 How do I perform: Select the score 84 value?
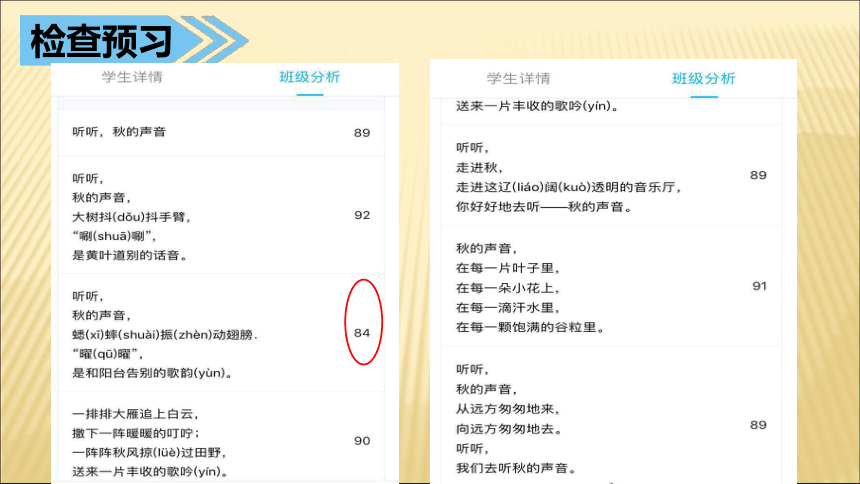[x=362, y=333]
